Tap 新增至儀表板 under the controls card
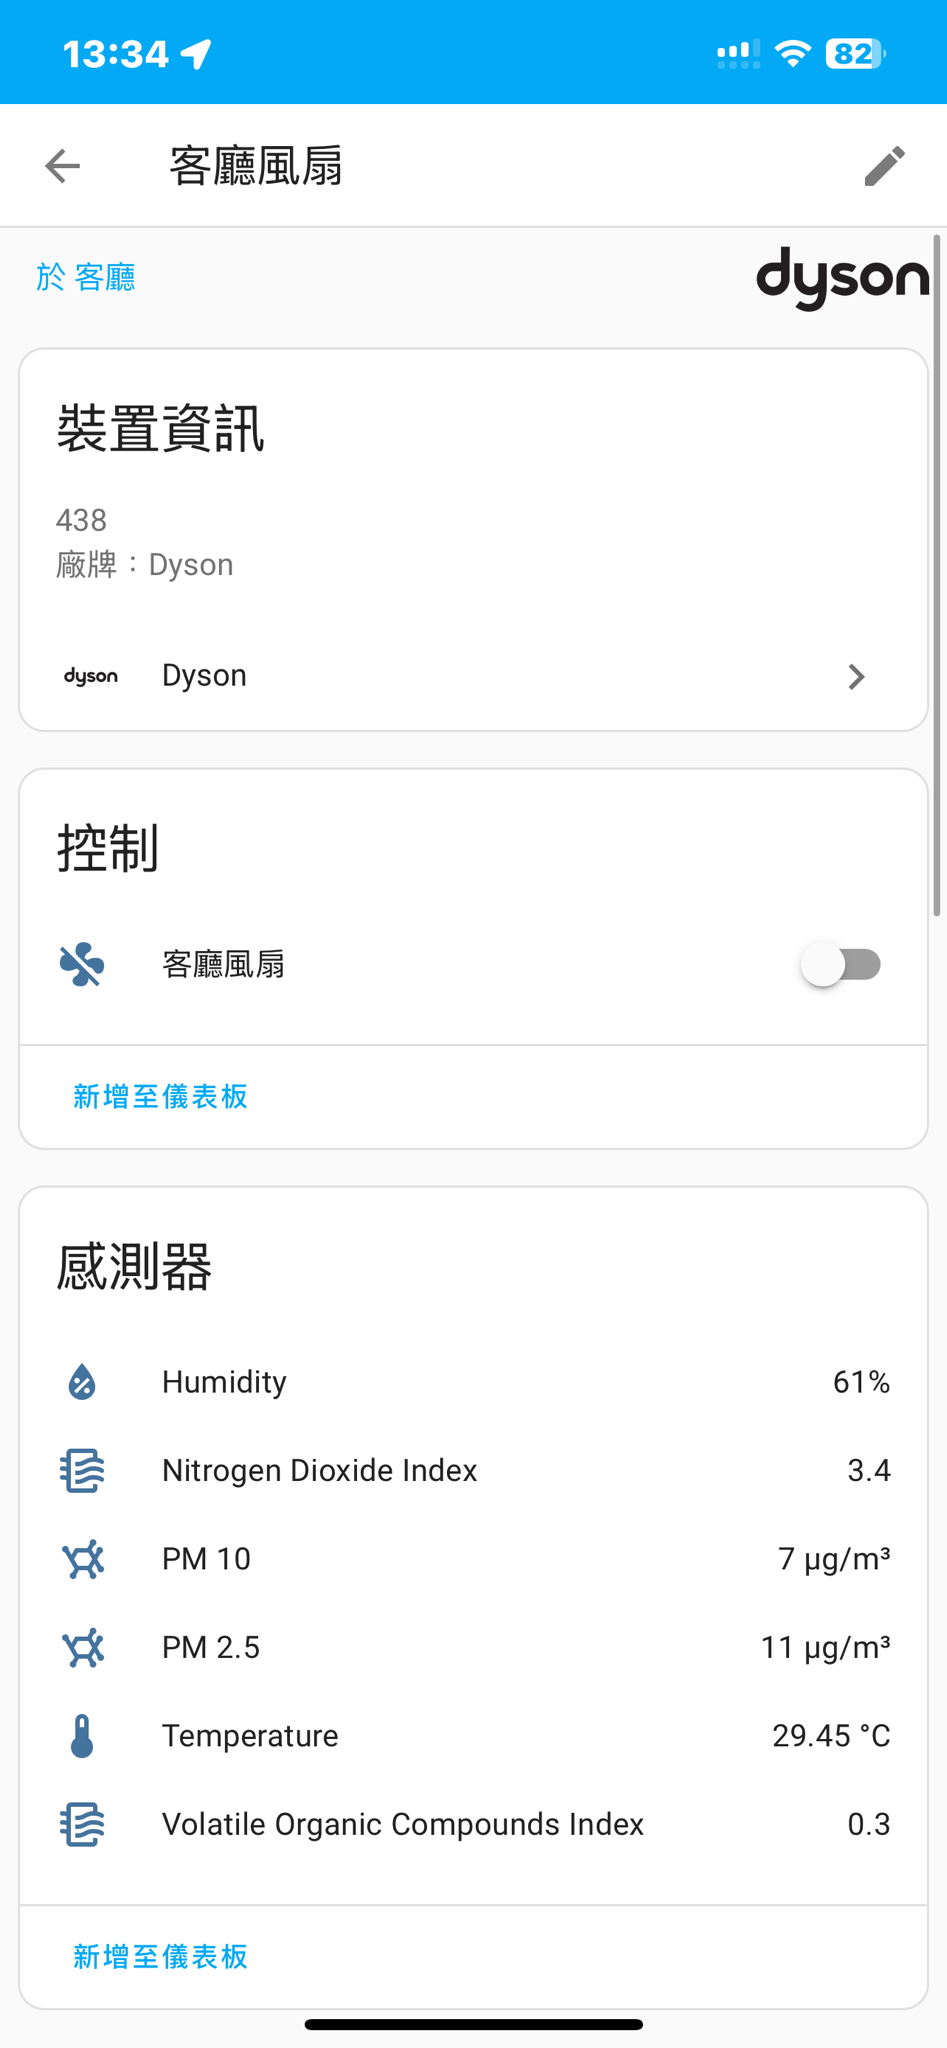 (160, 1097)
